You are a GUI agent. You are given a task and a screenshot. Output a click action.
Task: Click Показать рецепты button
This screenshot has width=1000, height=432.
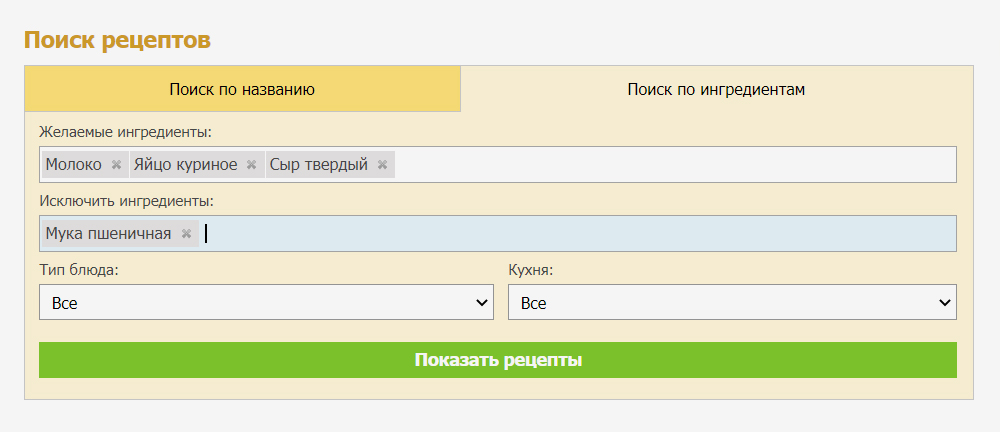(497, 360)
